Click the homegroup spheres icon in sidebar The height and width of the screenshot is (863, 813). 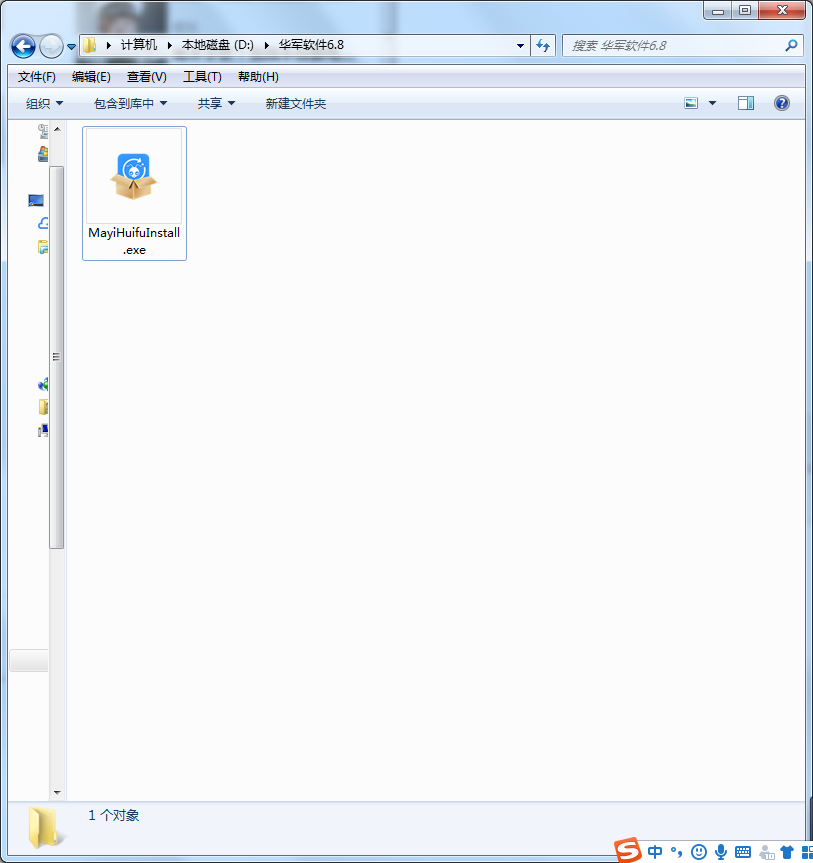pyautogui.click(x=43, y=384)
